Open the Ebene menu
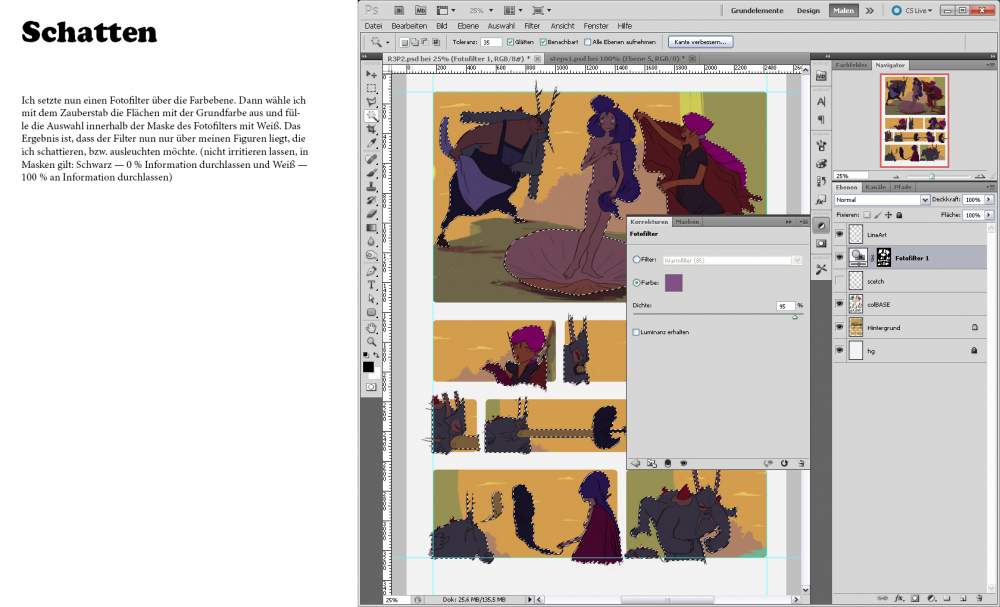 click(x=468, y=25)
